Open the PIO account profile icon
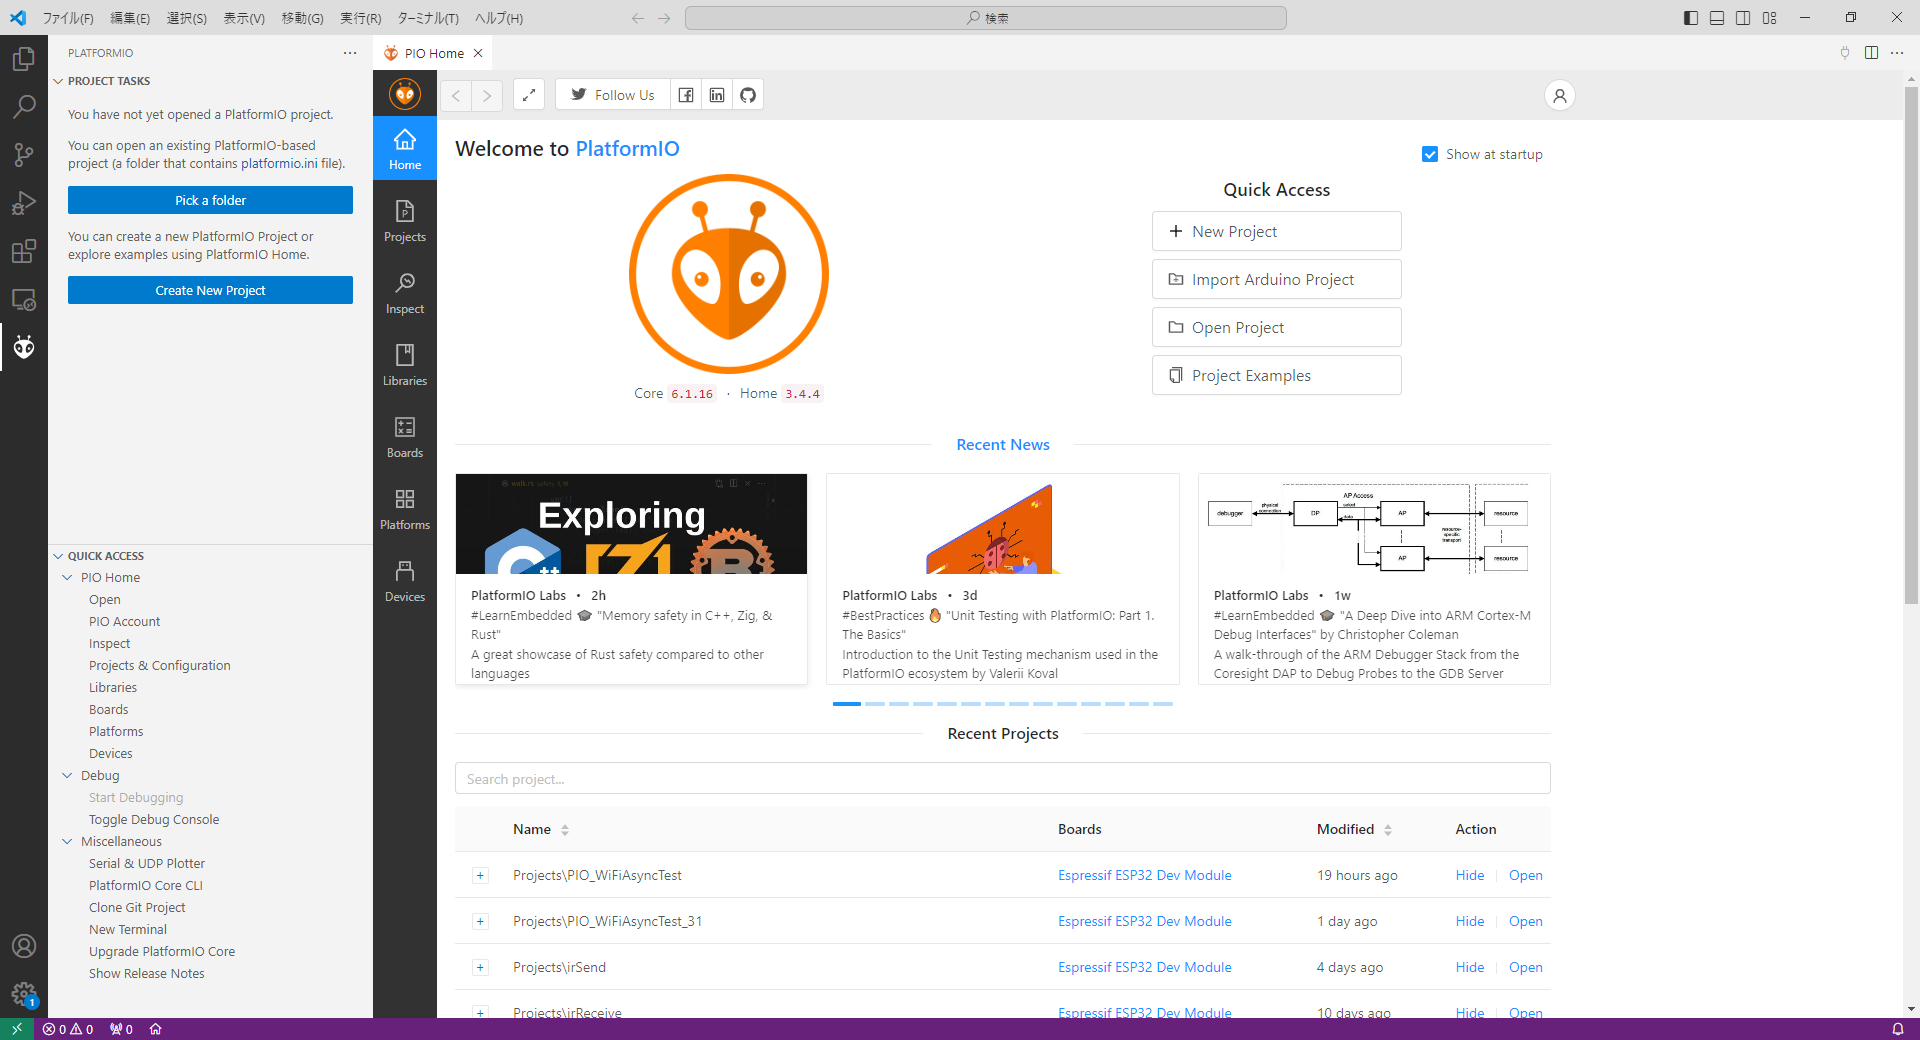 1559,96
